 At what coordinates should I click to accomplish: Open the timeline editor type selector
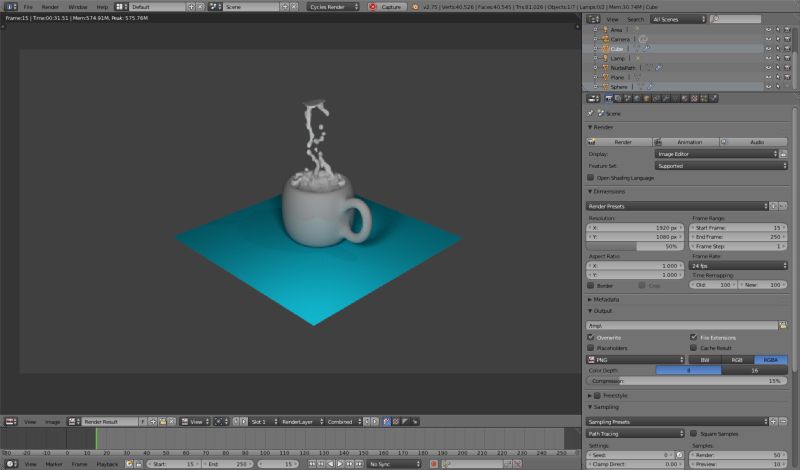click(x=11, y=464)
